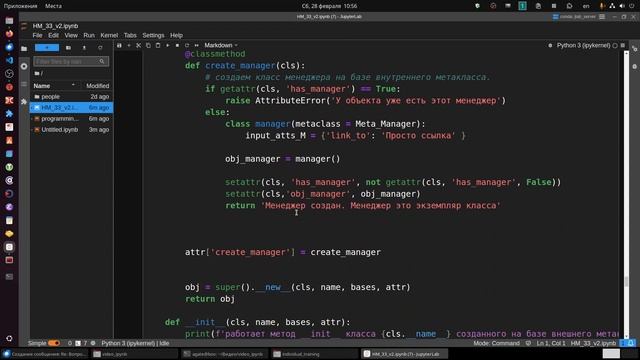Run the selected cell with the play icon
Screen dimensions: 640x360
tap(168, 45)
